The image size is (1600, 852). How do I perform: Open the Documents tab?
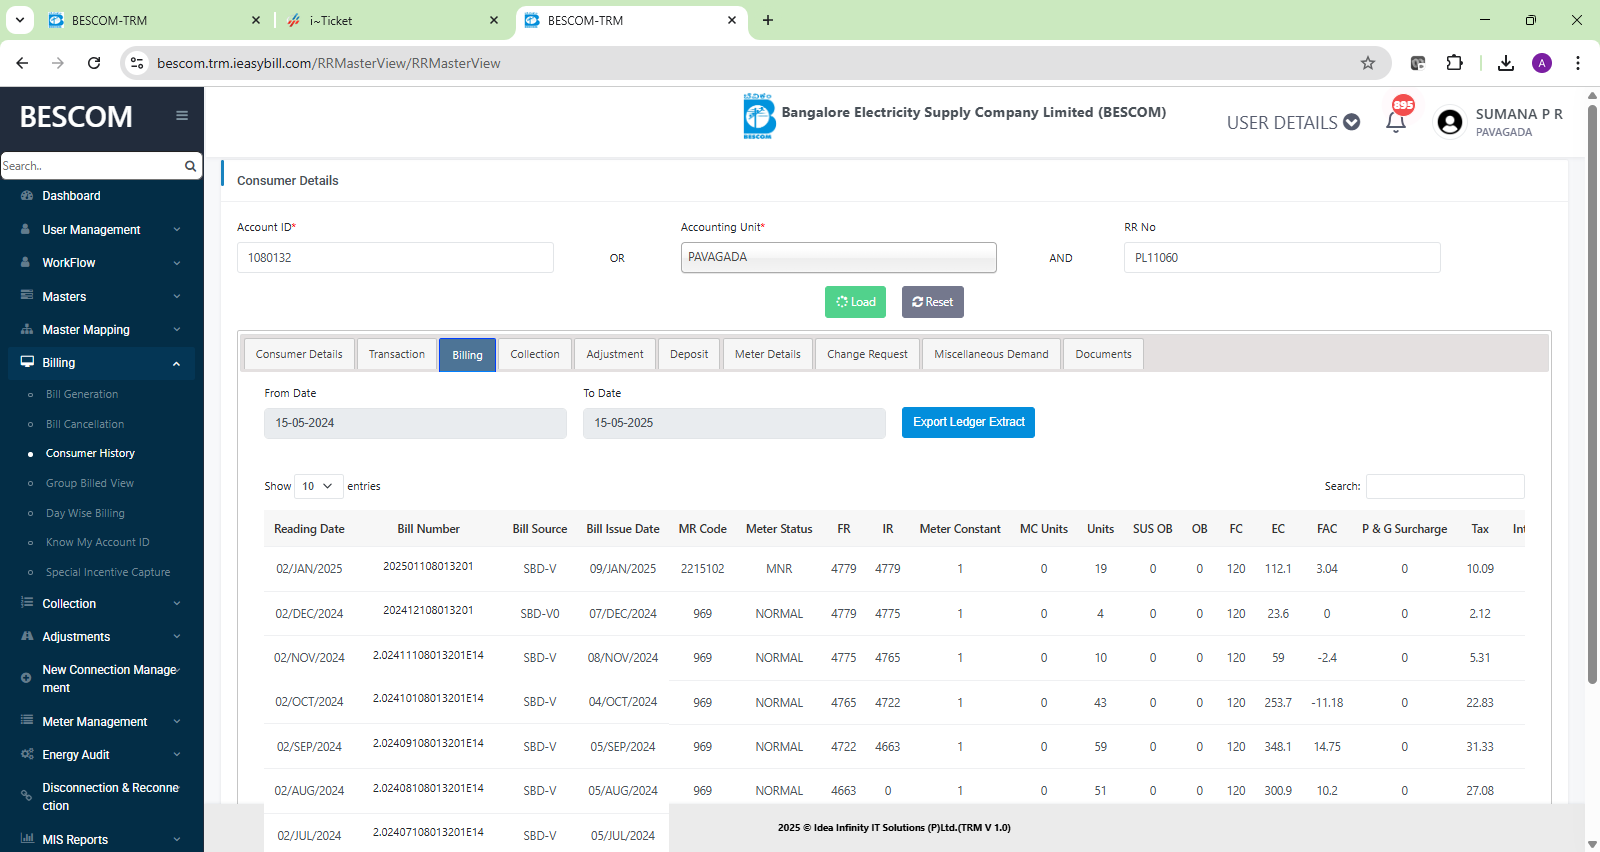[x=1103, y=354]
